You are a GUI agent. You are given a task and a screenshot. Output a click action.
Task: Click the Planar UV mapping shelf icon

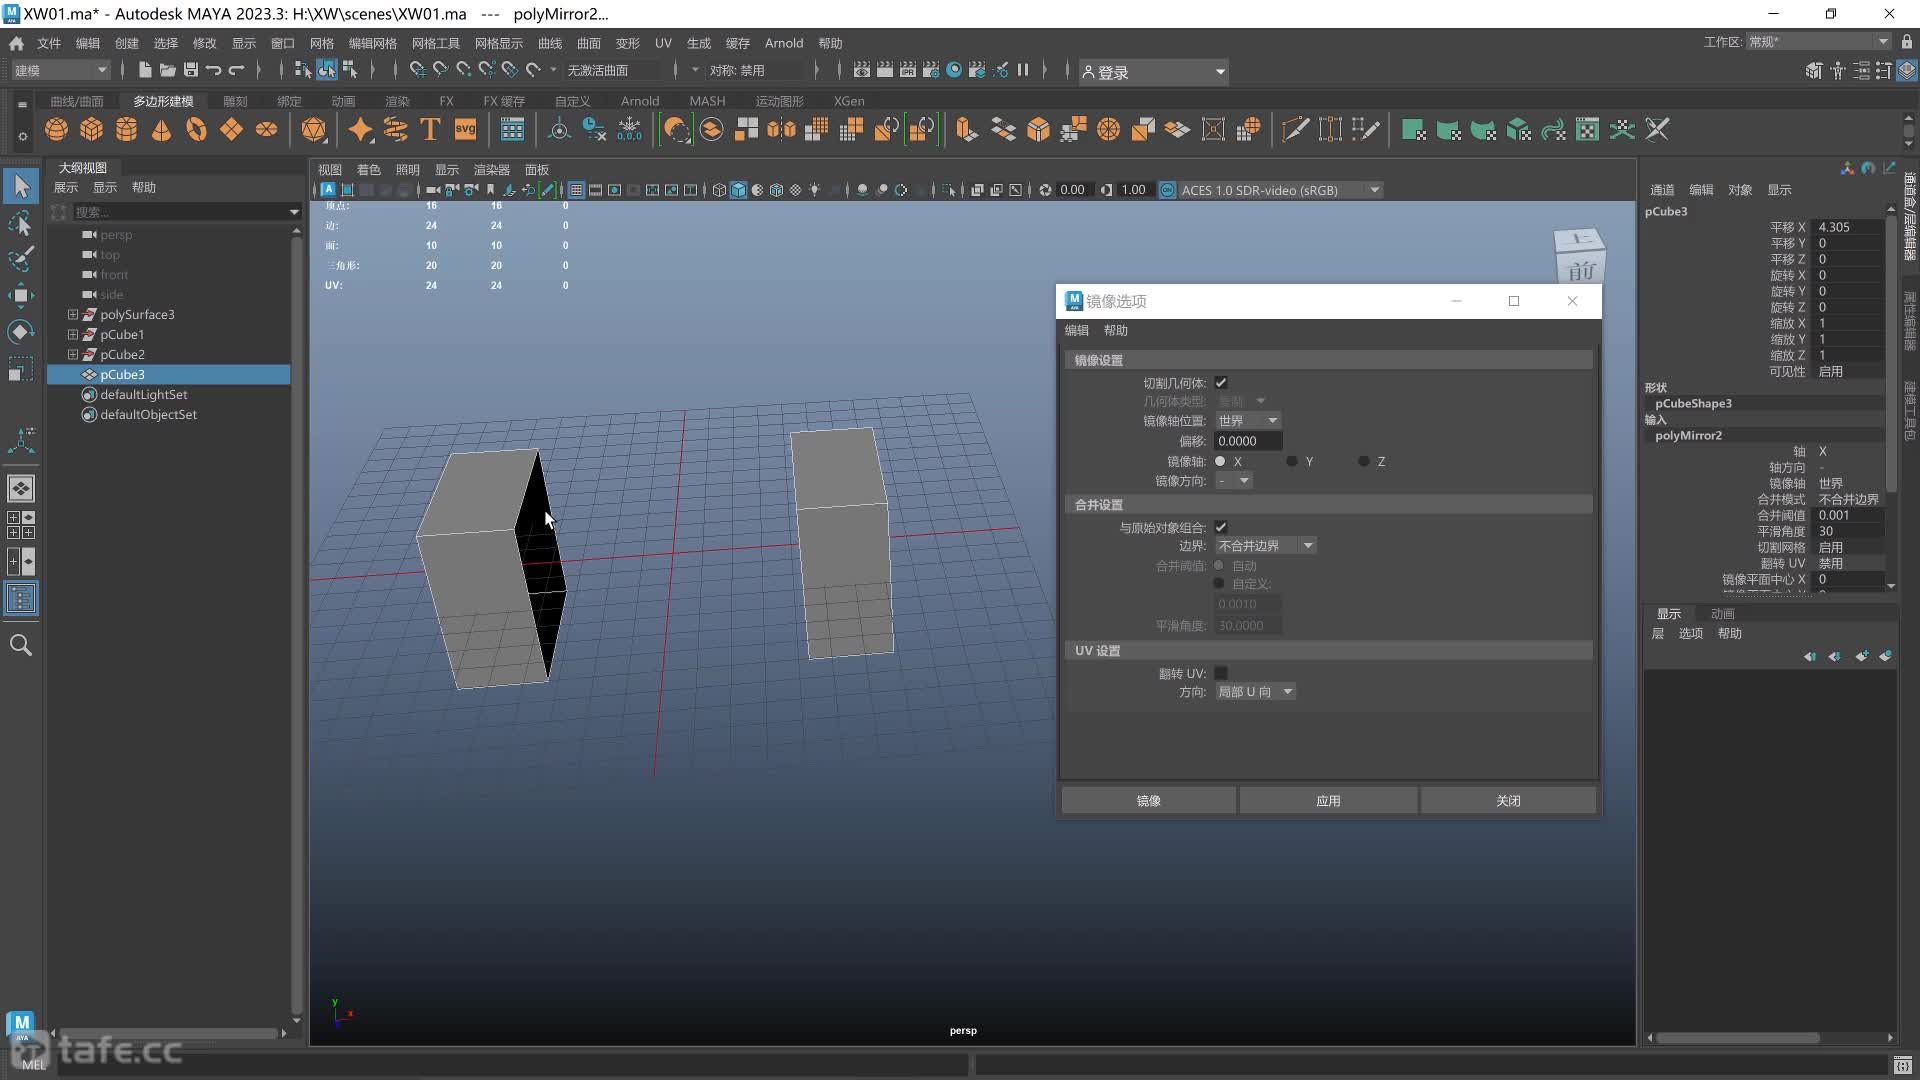pos(1414,130)
